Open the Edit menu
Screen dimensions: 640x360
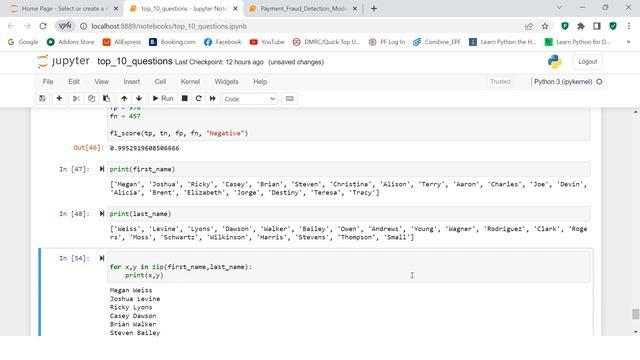pos(74,82)
